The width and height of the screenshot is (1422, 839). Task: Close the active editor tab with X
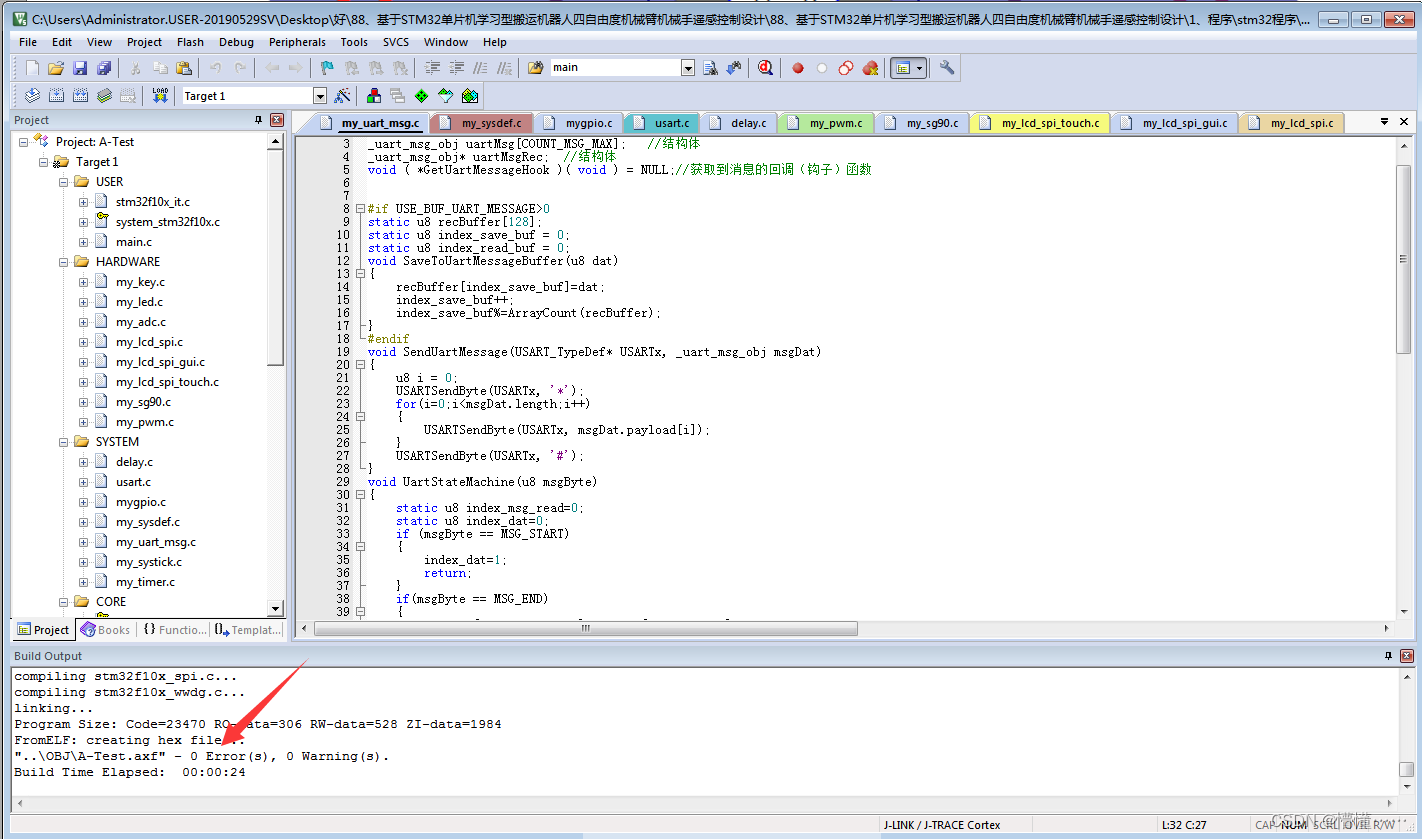tap(1406, 122)
